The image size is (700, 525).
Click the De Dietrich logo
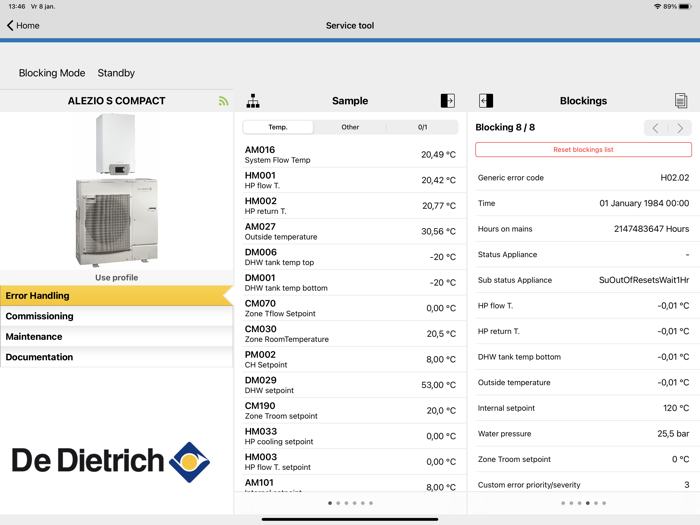click(111, 462)
